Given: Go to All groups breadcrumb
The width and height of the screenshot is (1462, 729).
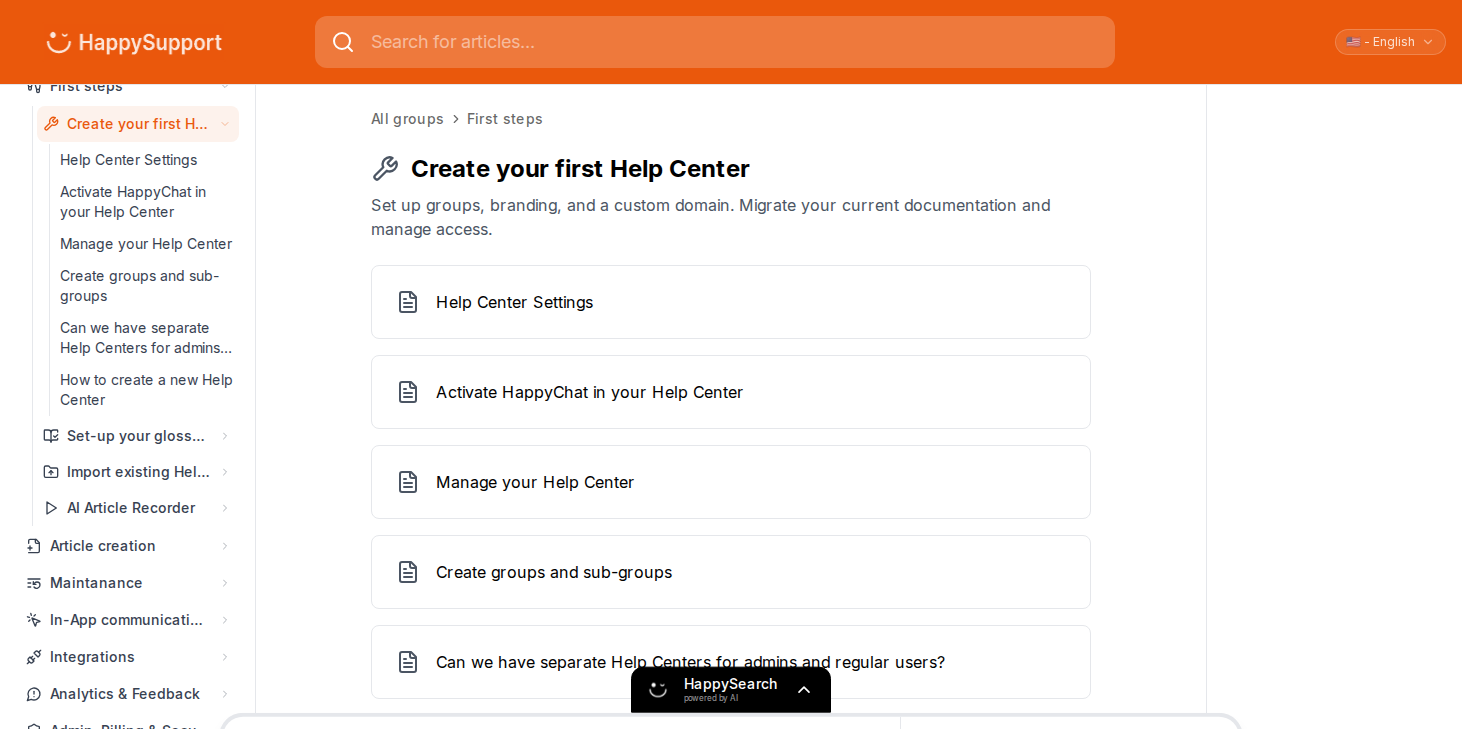Looking at the screenshot, I should click(x=407, y=119).
